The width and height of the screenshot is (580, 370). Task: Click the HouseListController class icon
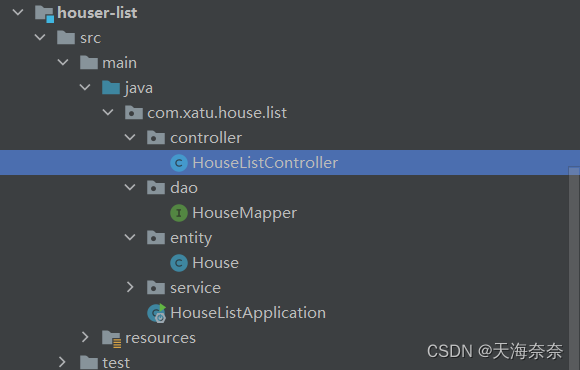coord(179,163)
